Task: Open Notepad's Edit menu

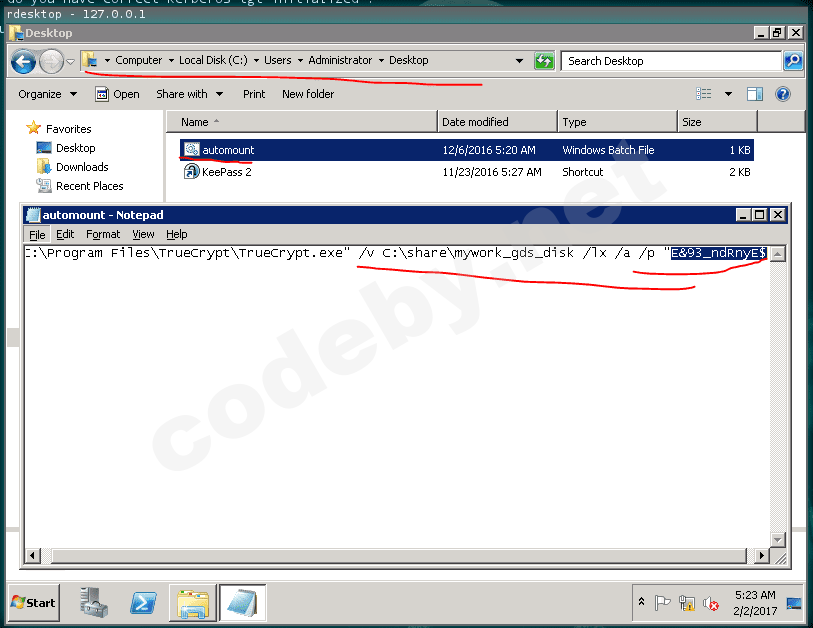Action: tap(65, 234)
